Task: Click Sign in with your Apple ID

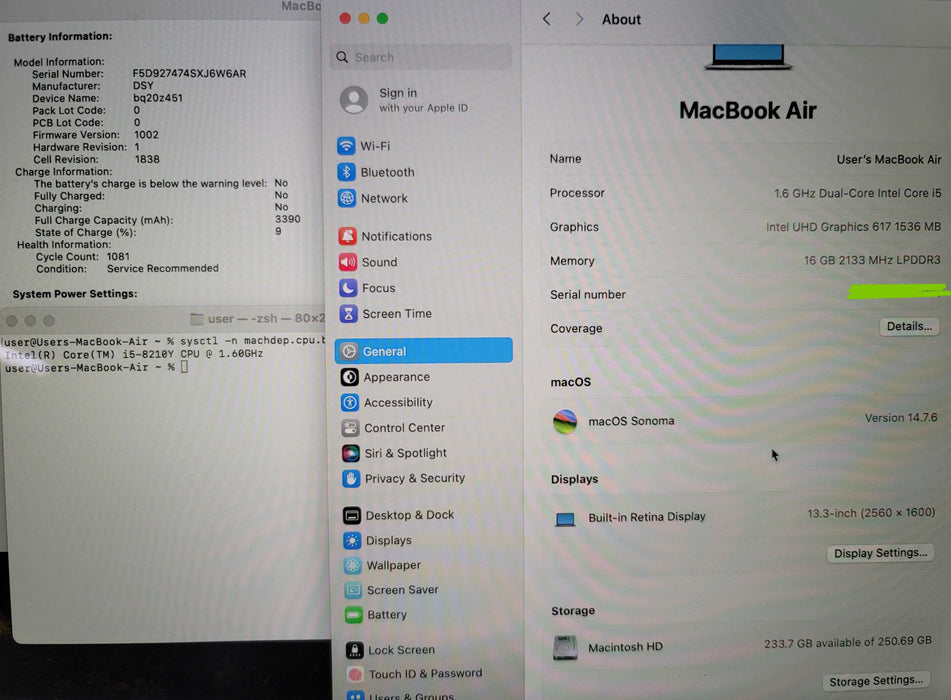Action: pyautogui.click(x=423, y=100)
